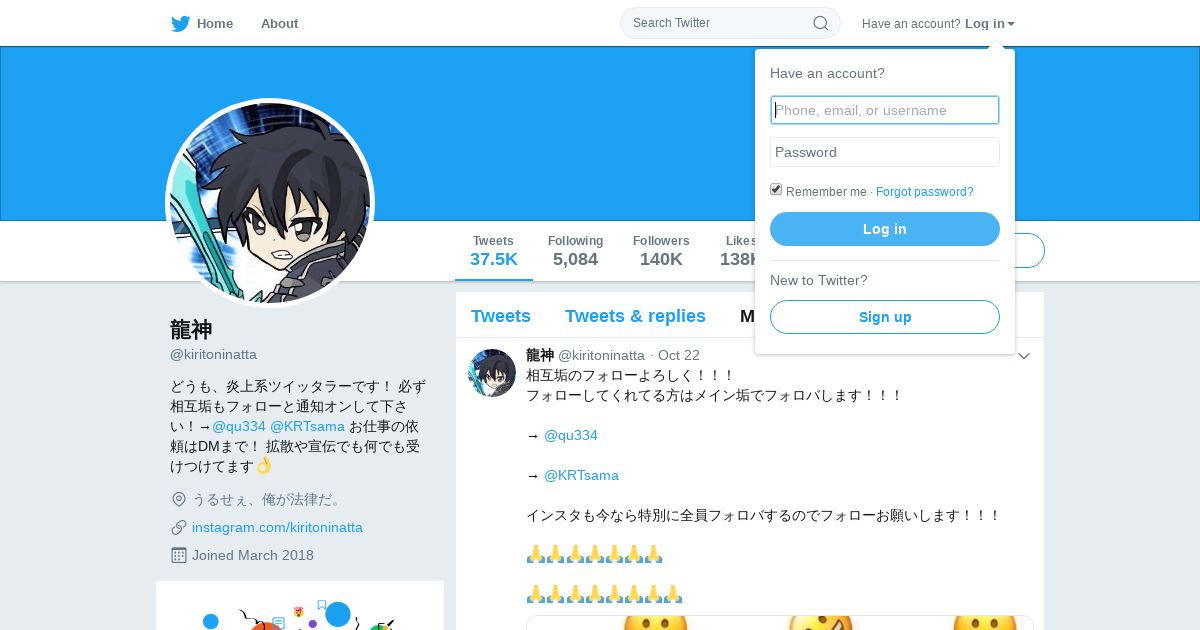
Task: Click the calendar icon by Joined March 2018
Action: tap(179, 555)
